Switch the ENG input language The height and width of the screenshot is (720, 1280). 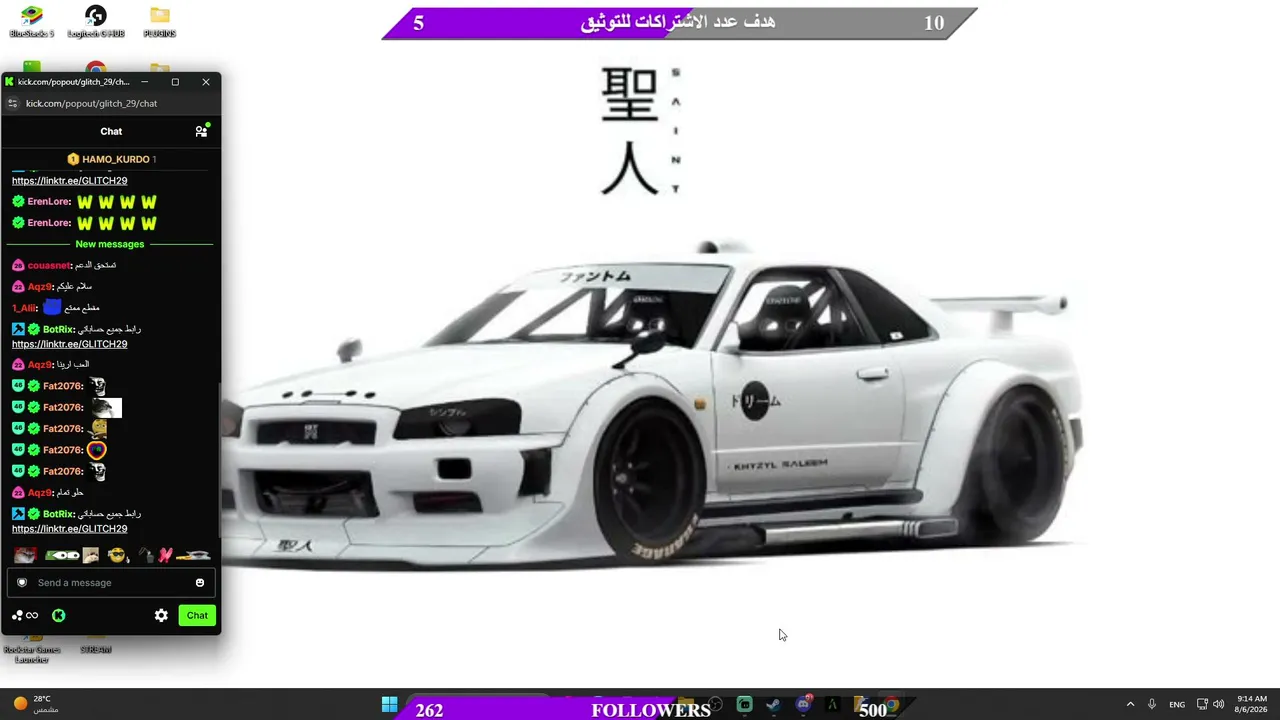click(x=1177, y=705)
